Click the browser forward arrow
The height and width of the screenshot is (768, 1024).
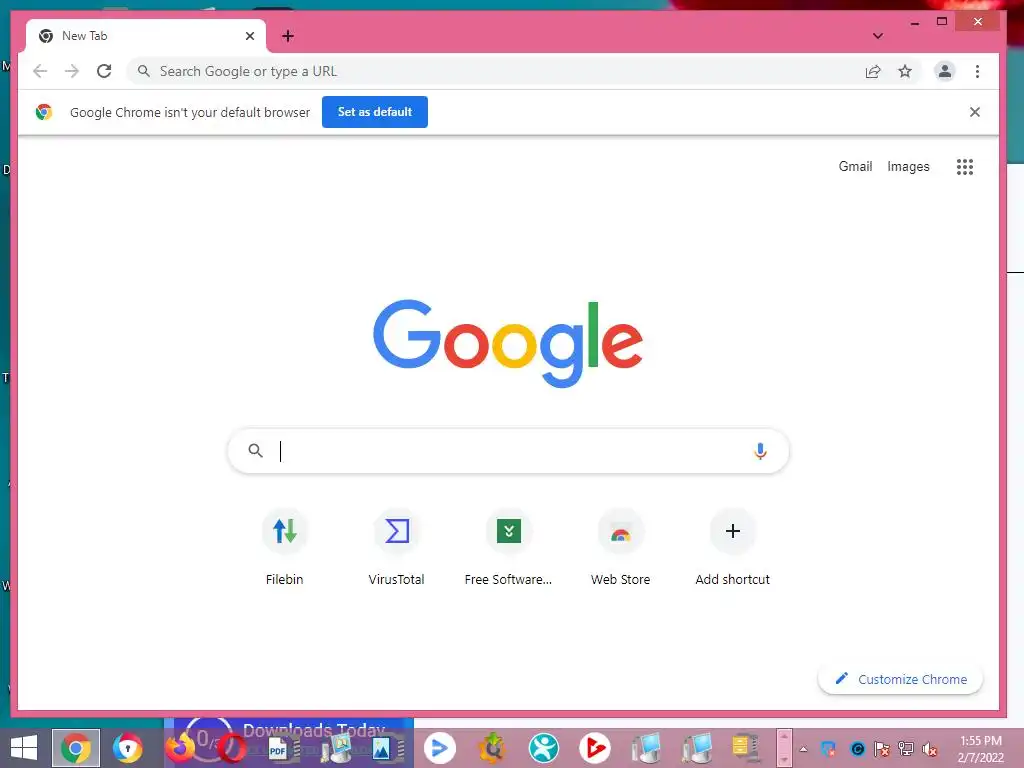point(72,71)
